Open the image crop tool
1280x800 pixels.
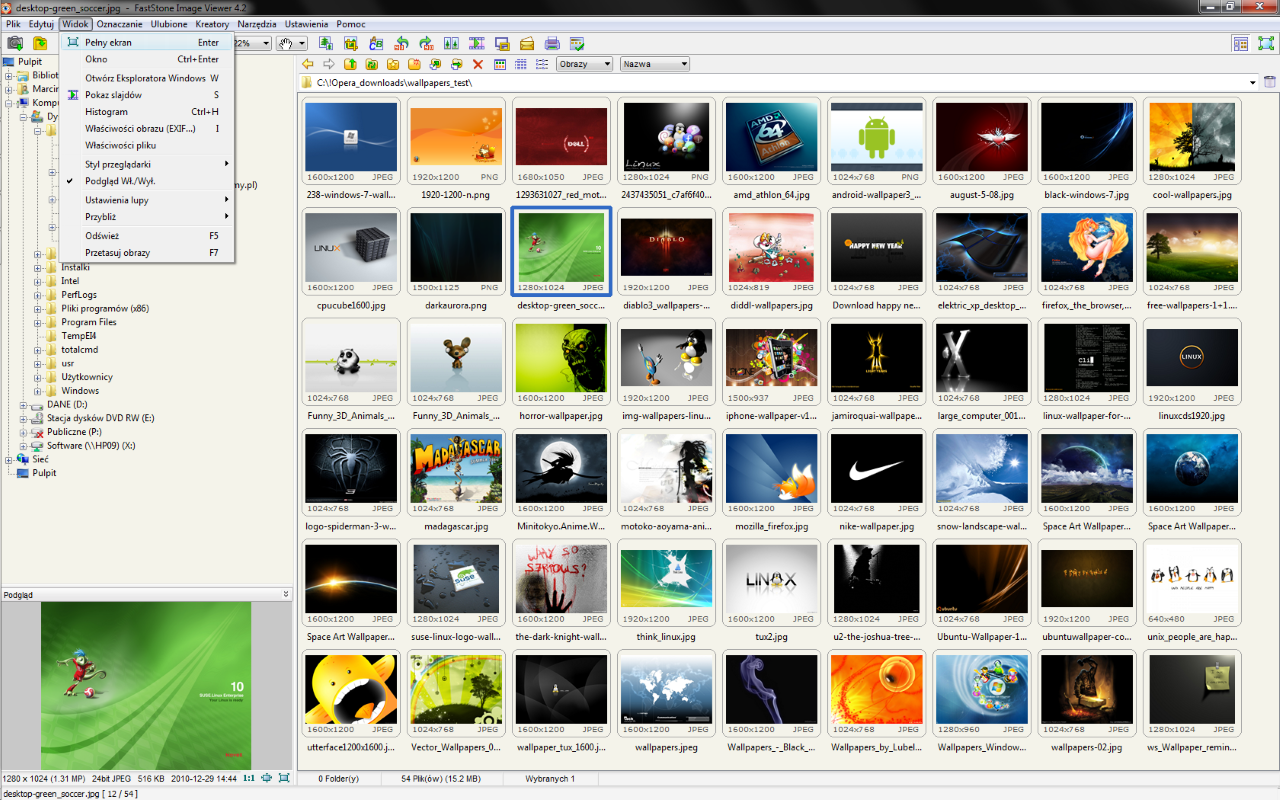351,43
